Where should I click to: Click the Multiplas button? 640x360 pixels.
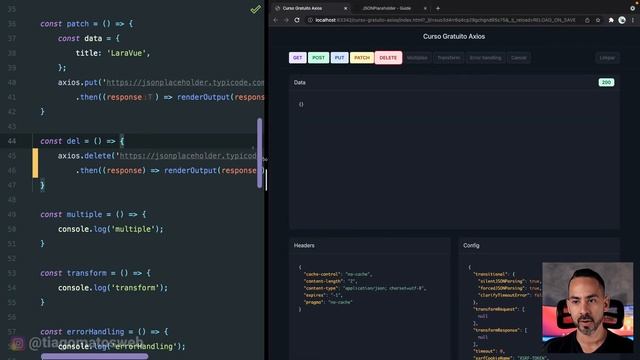(x=417, y=58)
